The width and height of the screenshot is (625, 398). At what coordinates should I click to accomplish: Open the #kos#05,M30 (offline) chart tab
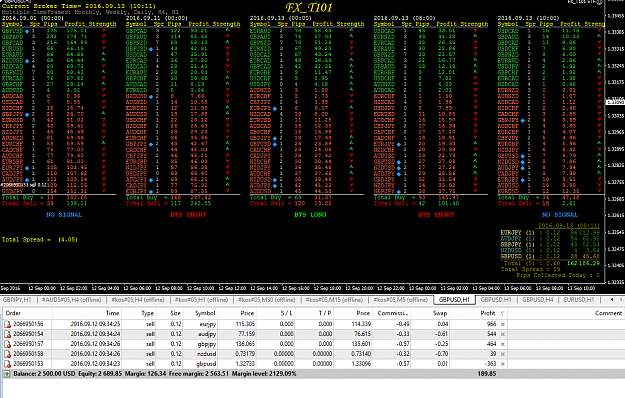(267, 300)
